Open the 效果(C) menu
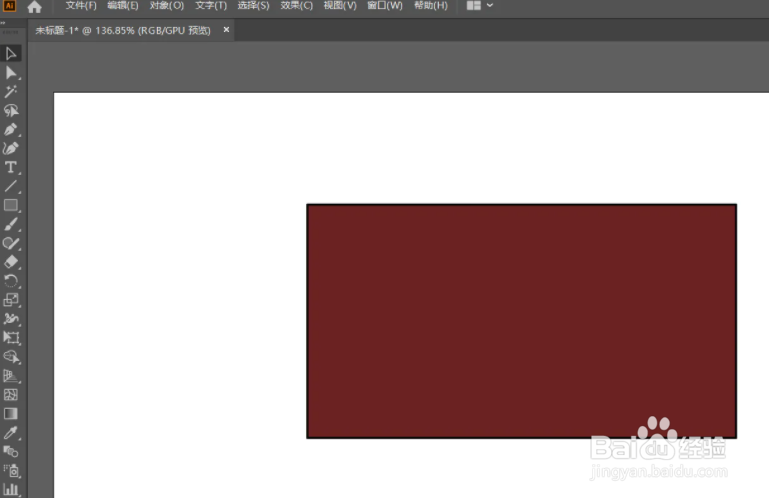Image resolution: width=769 pixels, height=498 pixels. [x=297, y=6]
